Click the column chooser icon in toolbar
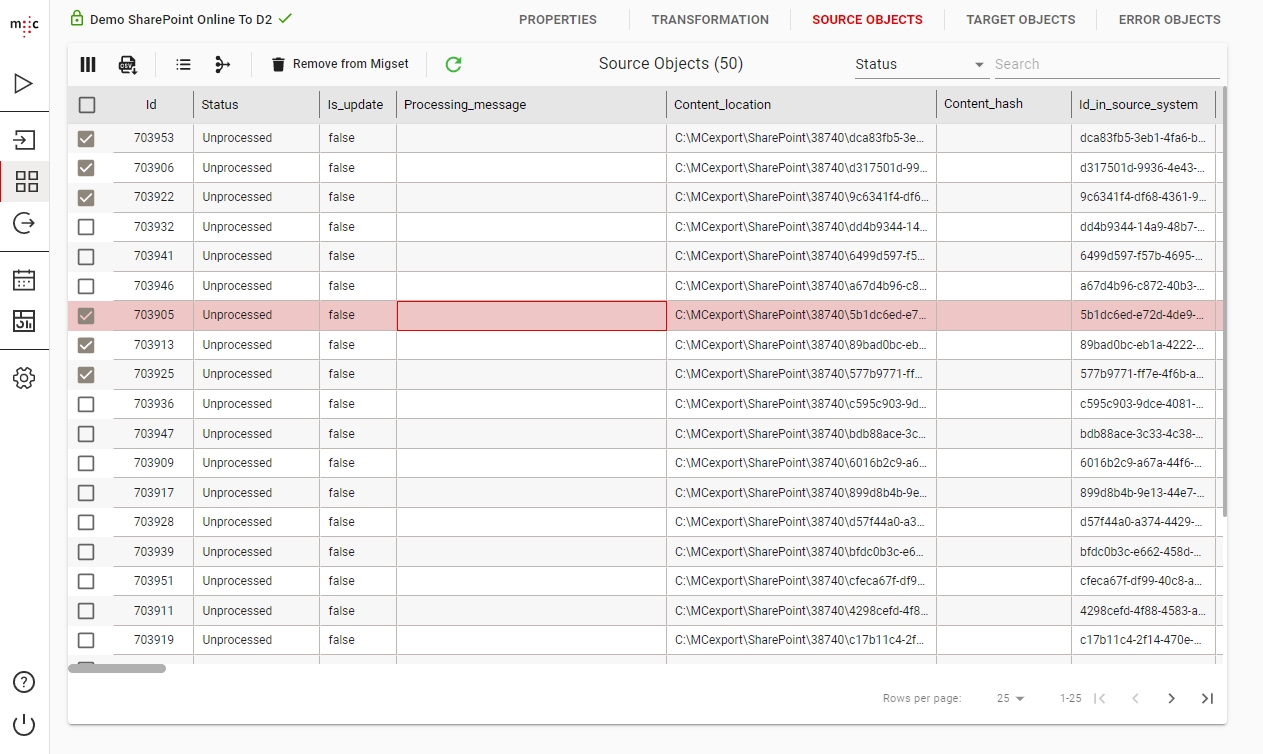The image size is (1263, 754). coord(88,65)
